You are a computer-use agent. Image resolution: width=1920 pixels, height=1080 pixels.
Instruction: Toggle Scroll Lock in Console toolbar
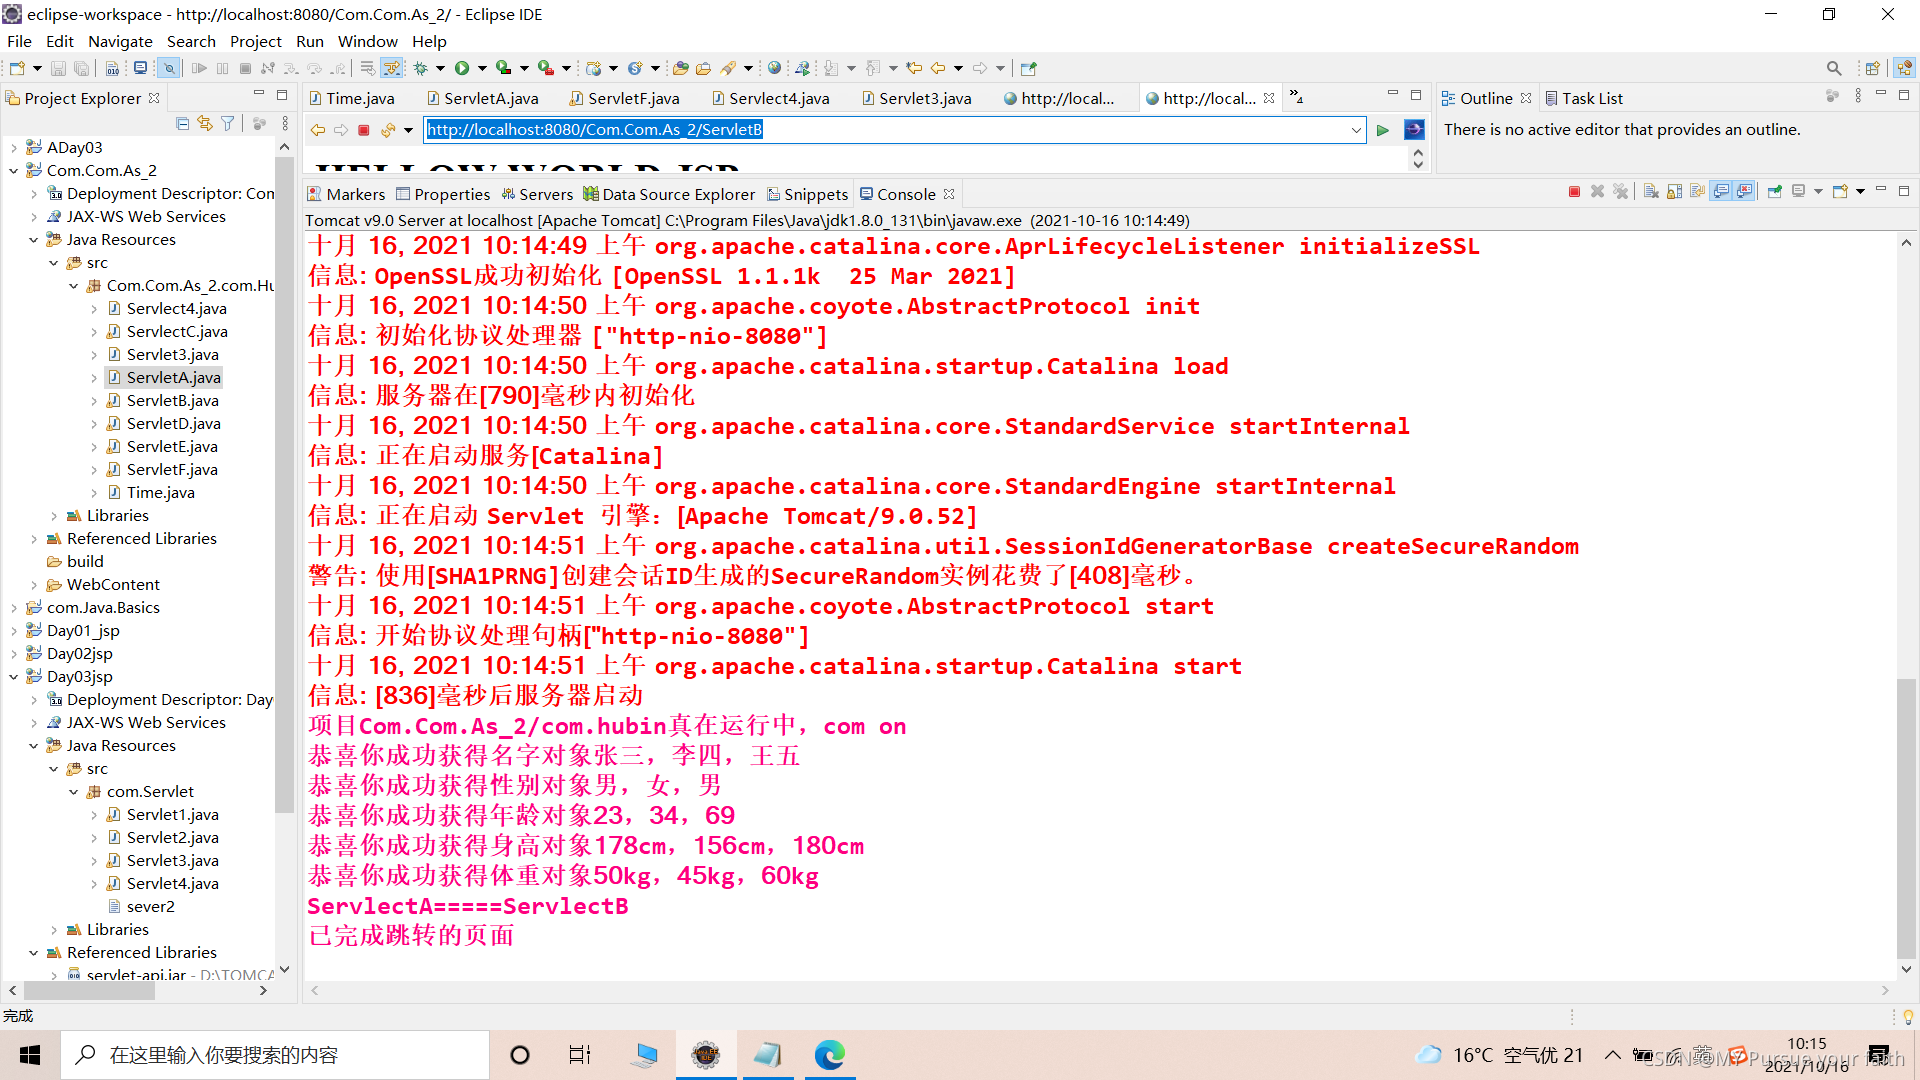click(x=1674, y=192)
